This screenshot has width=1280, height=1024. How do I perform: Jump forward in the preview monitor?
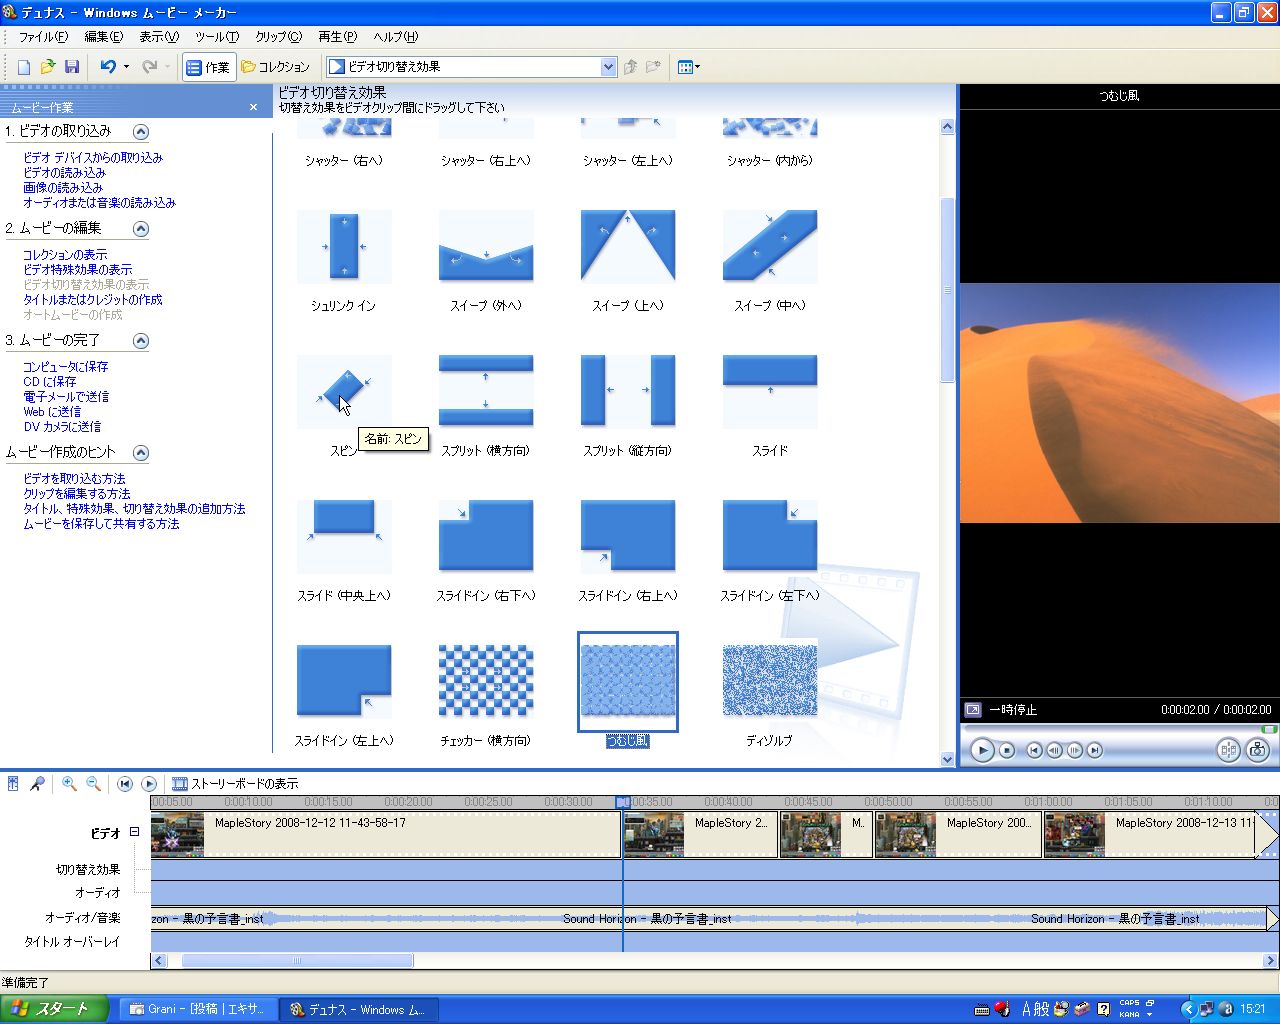click(x=1095, y=750)
